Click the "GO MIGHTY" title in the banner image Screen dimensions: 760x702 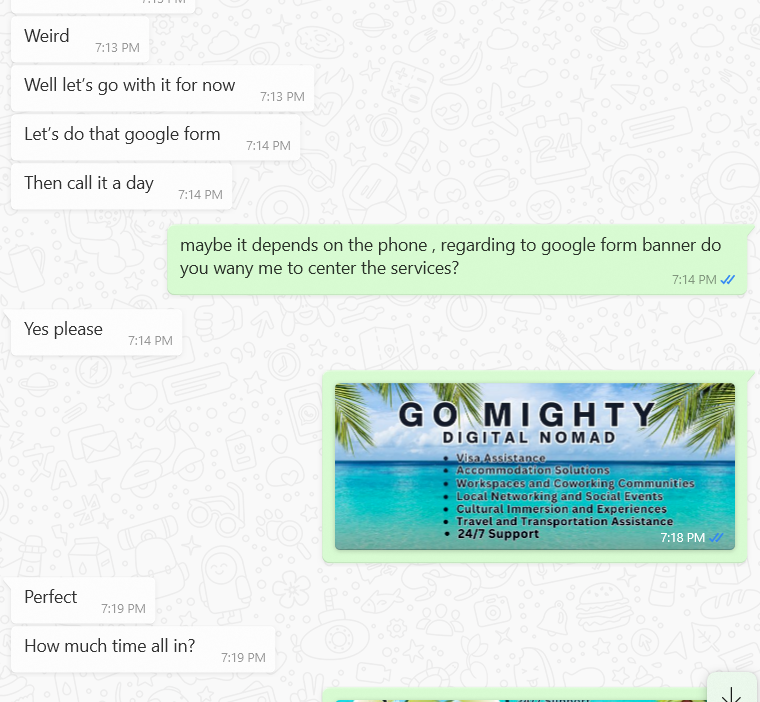click(527, 415)
